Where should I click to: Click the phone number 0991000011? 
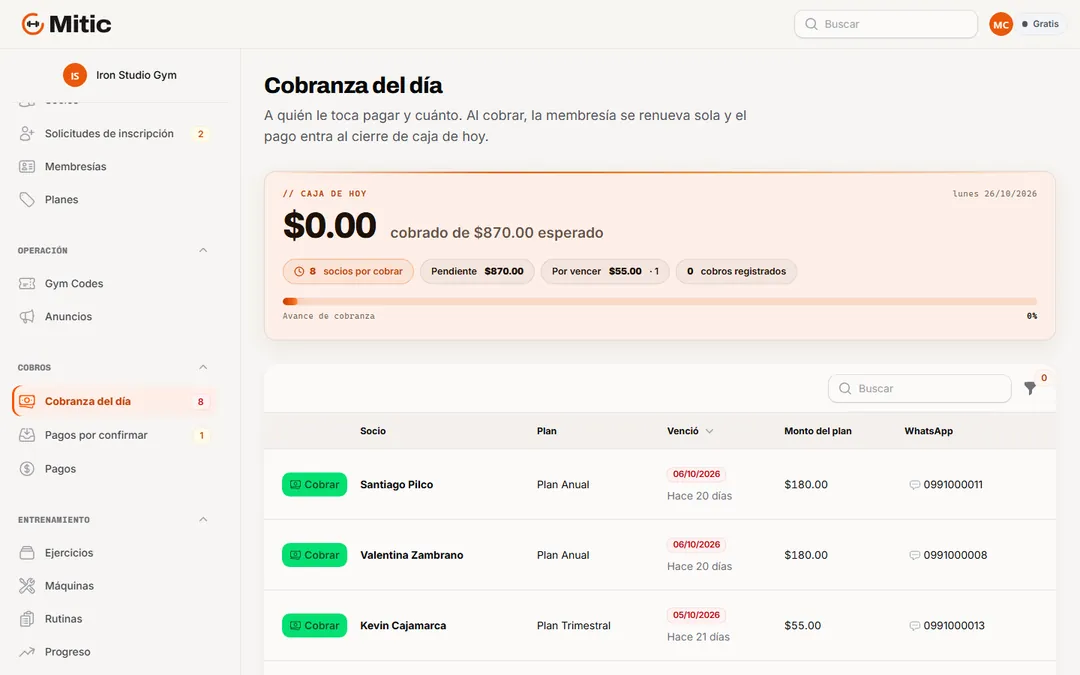[x=953, y=485]
